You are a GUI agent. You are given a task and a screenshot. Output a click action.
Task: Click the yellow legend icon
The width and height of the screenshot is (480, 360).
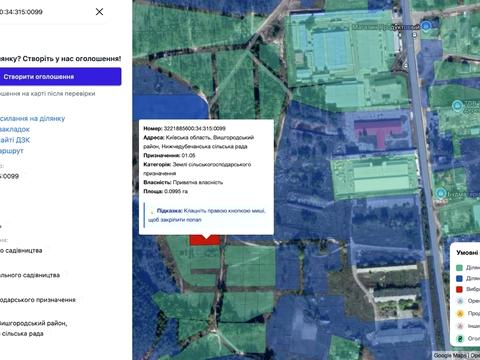click(x=460, y=313)
